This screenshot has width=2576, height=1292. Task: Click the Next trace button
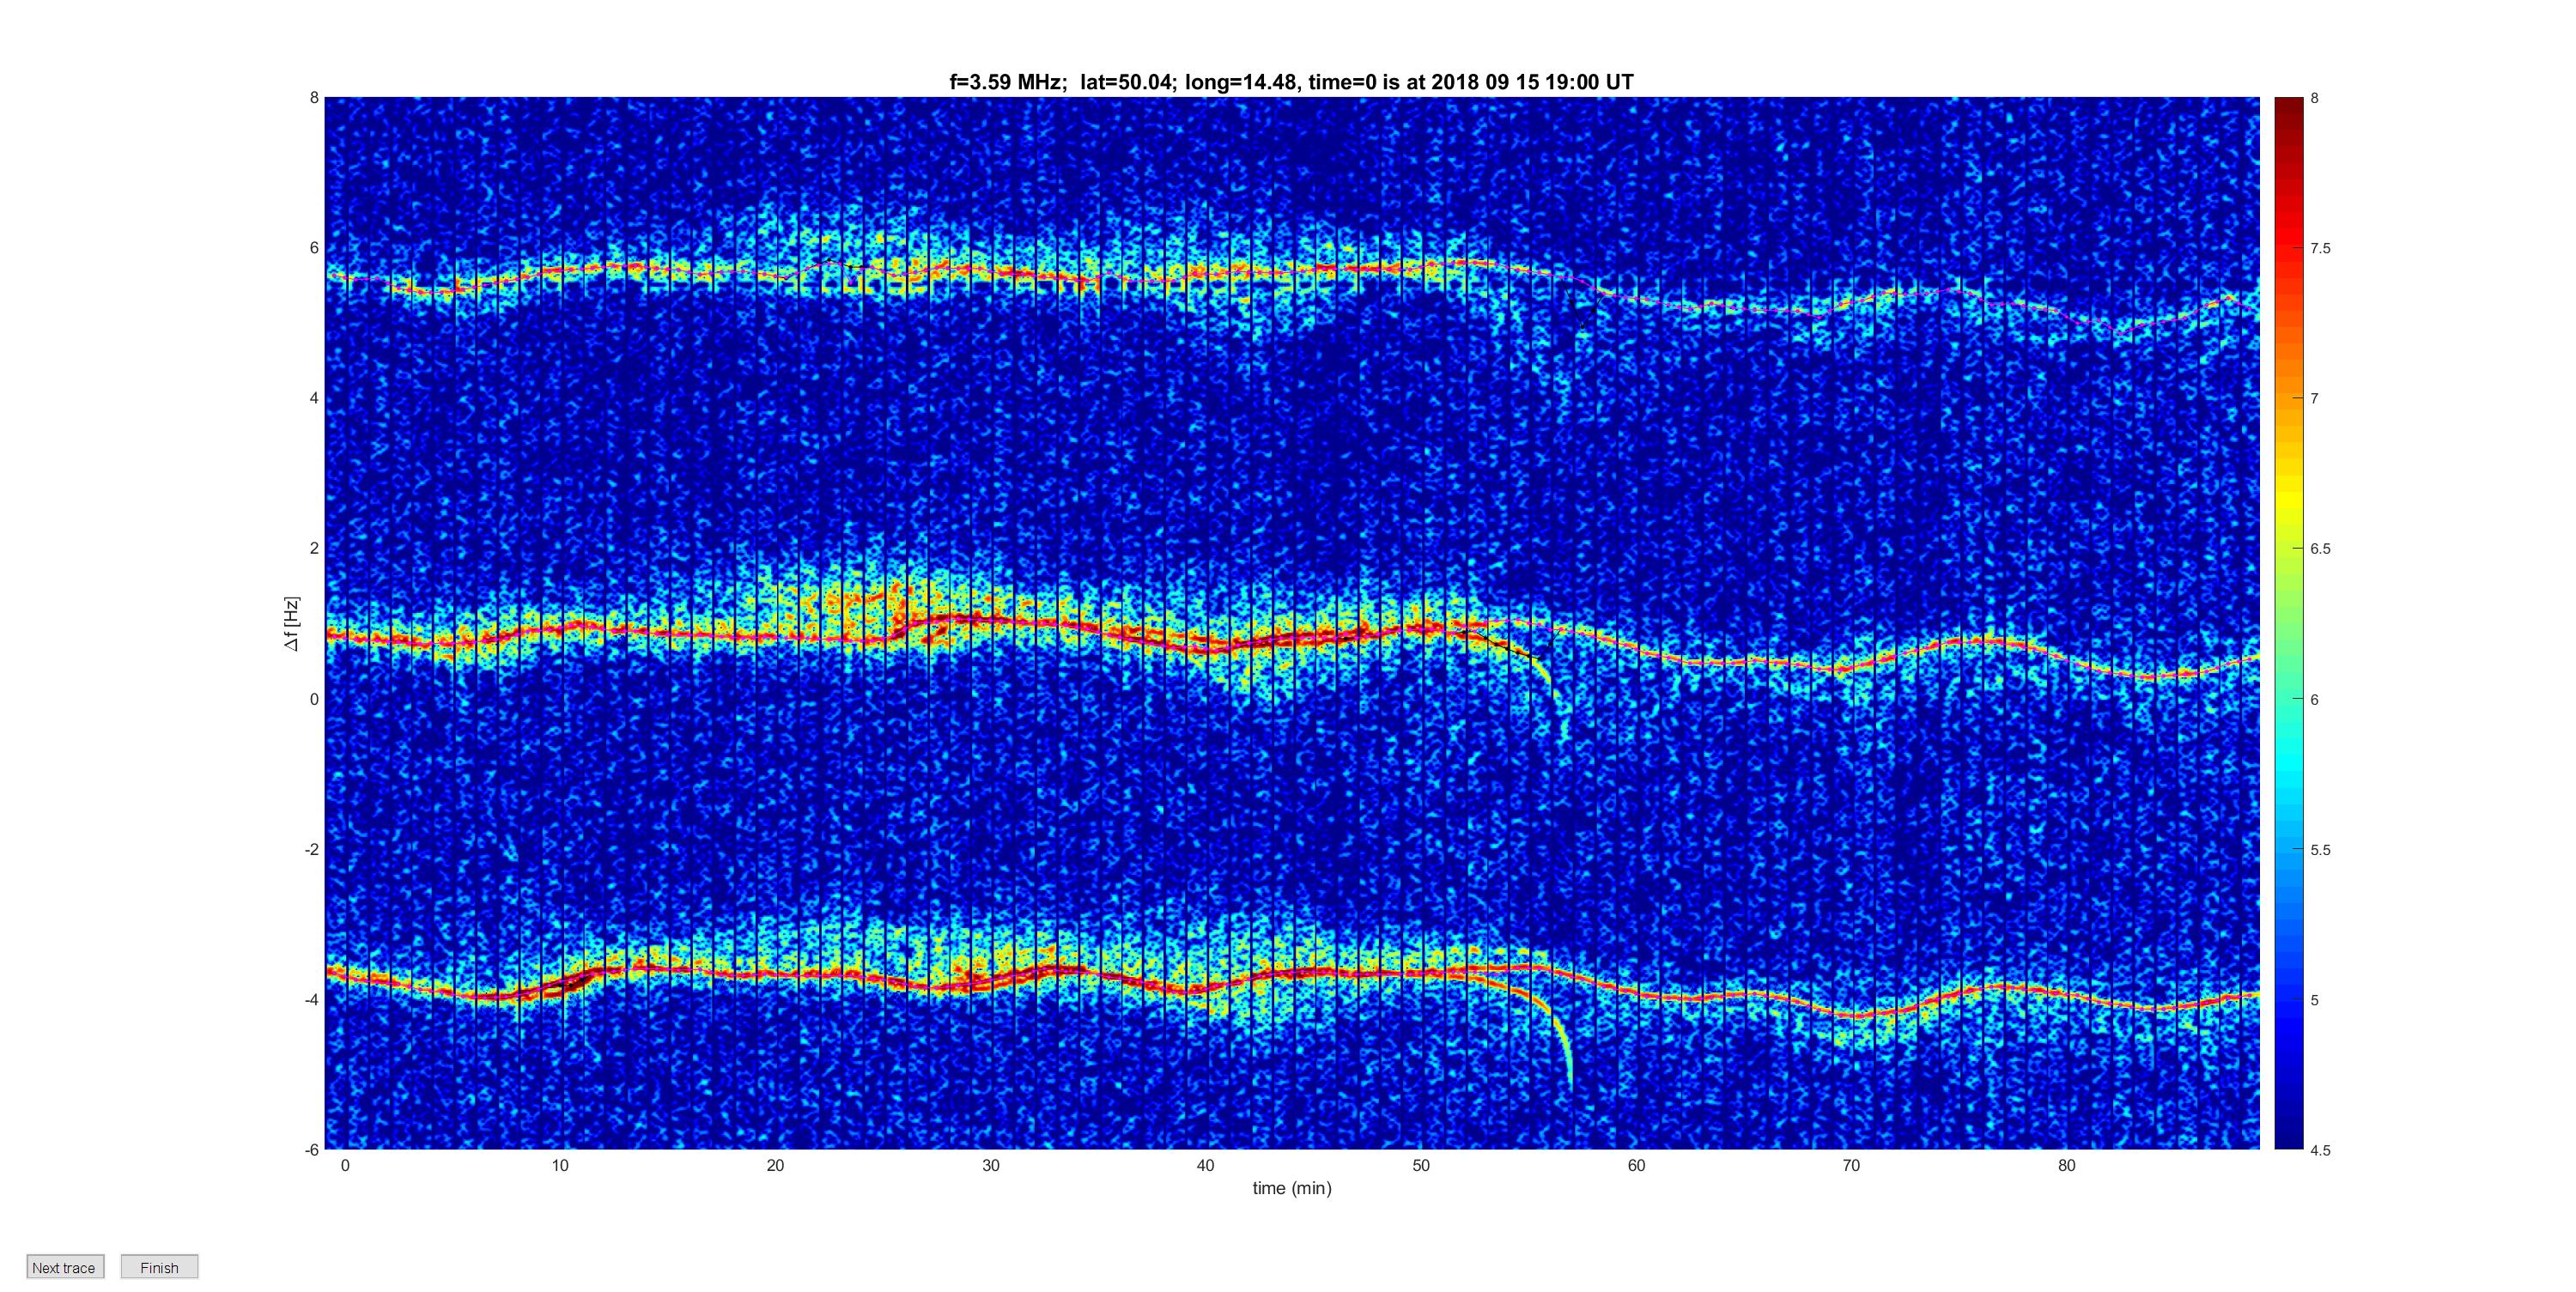click(65, 1267)
